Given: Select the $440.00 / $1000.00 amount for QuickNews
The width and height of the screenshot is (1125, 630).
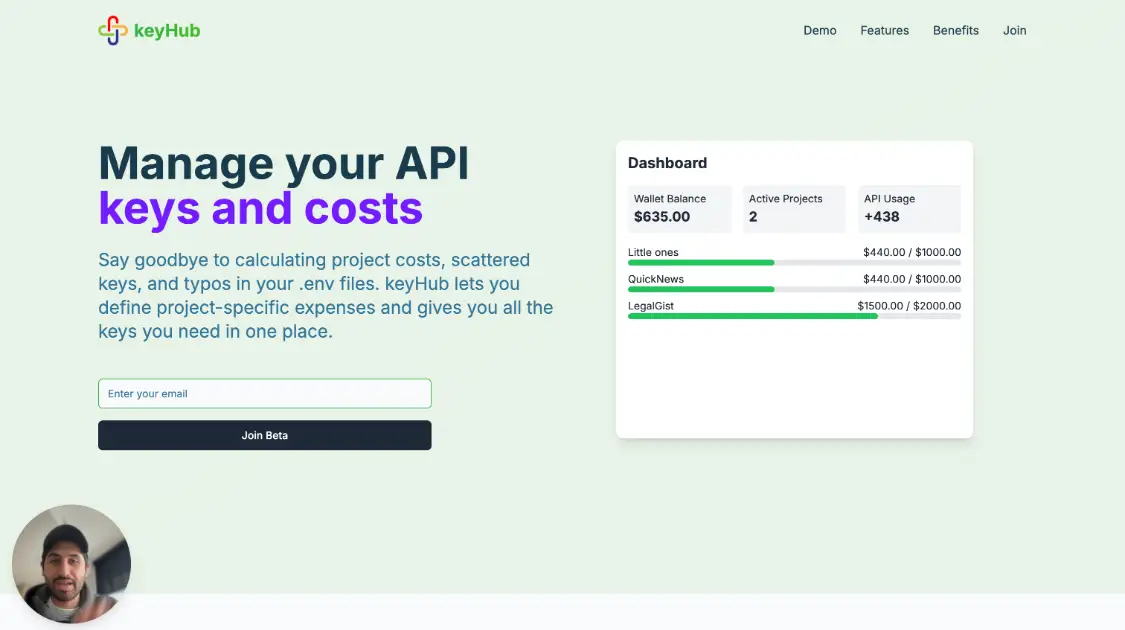Looking at the screenshot, I should click(x=911, y=279).
